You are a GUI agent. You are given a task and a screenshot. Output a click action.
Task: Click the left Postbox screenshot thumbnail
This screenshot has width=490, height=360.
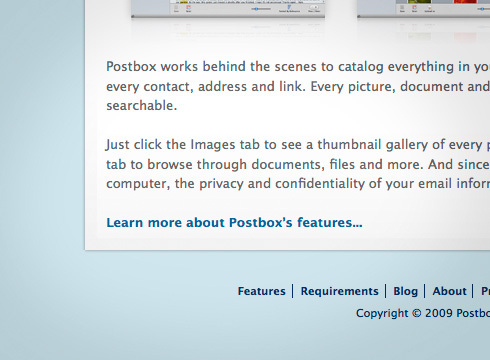(228, 8)
